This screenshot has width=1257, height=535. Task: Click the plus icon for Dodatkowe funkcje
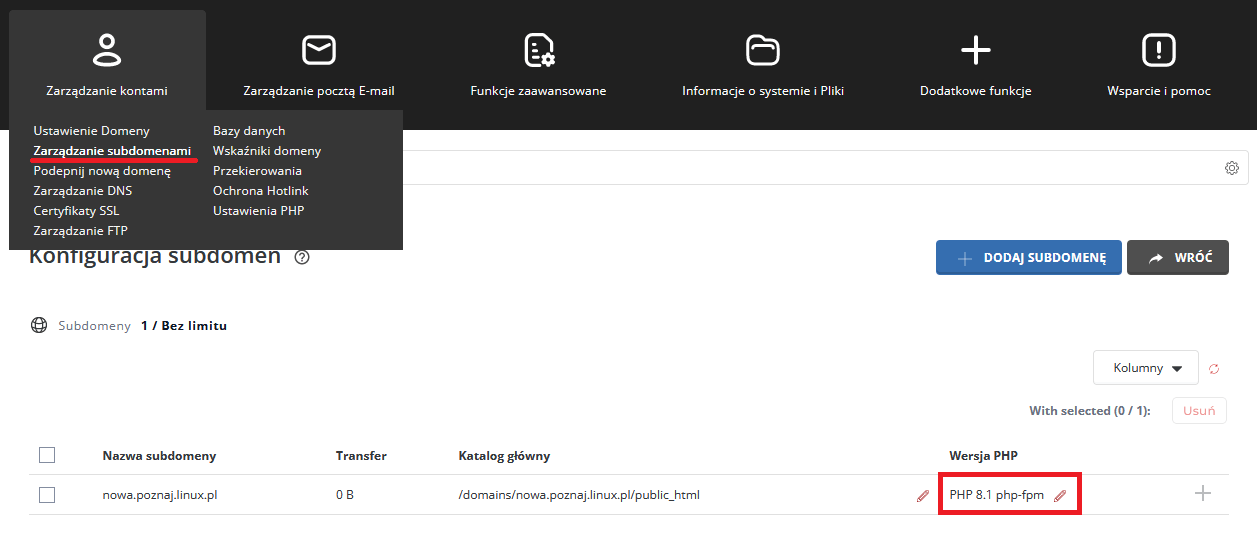pos(975,49)
